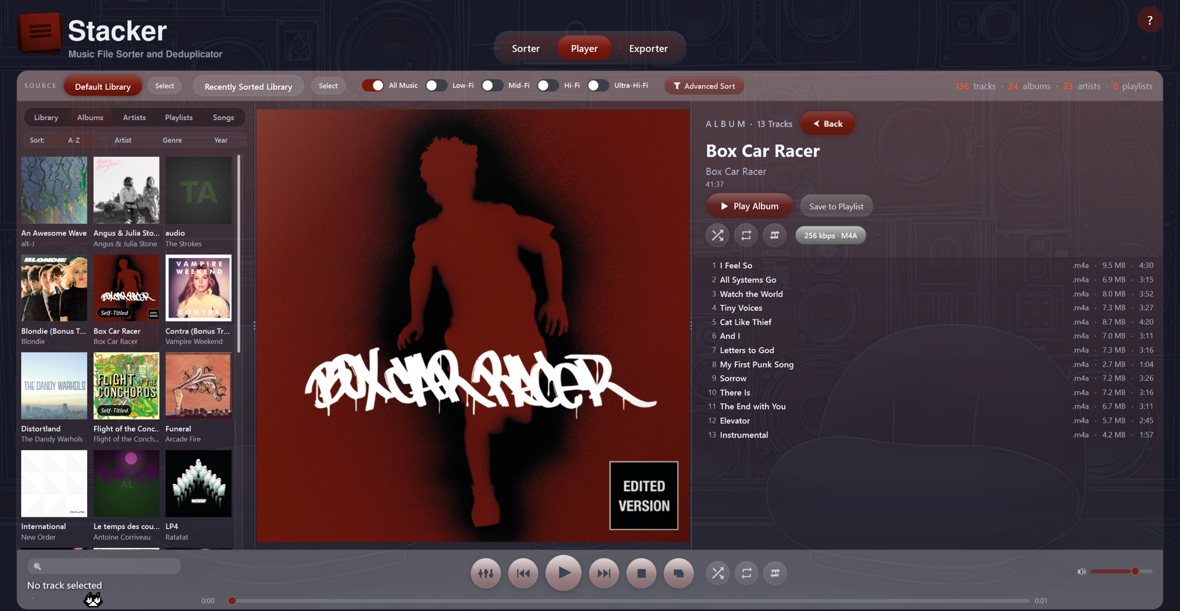Open the An Awesome Wave album thumbnail
The image size is (1180, 611).
[54, 190]
